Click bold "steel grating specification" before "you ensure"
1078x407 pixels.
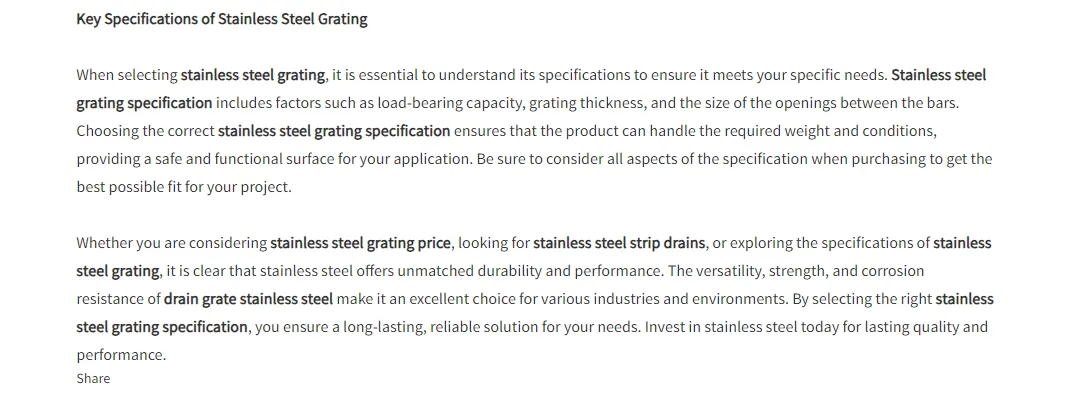162,327
